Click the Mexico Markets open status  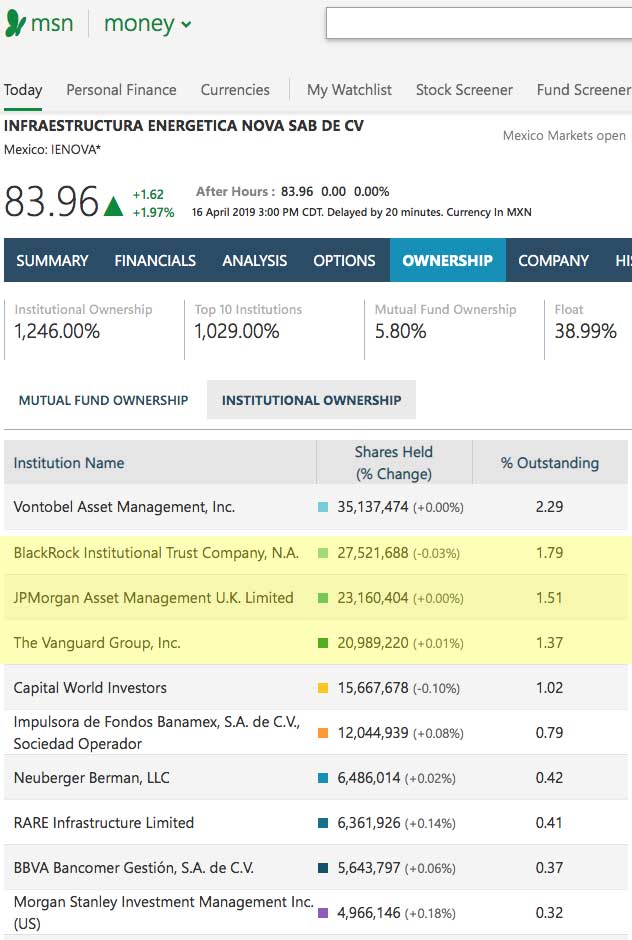[564, 135]
